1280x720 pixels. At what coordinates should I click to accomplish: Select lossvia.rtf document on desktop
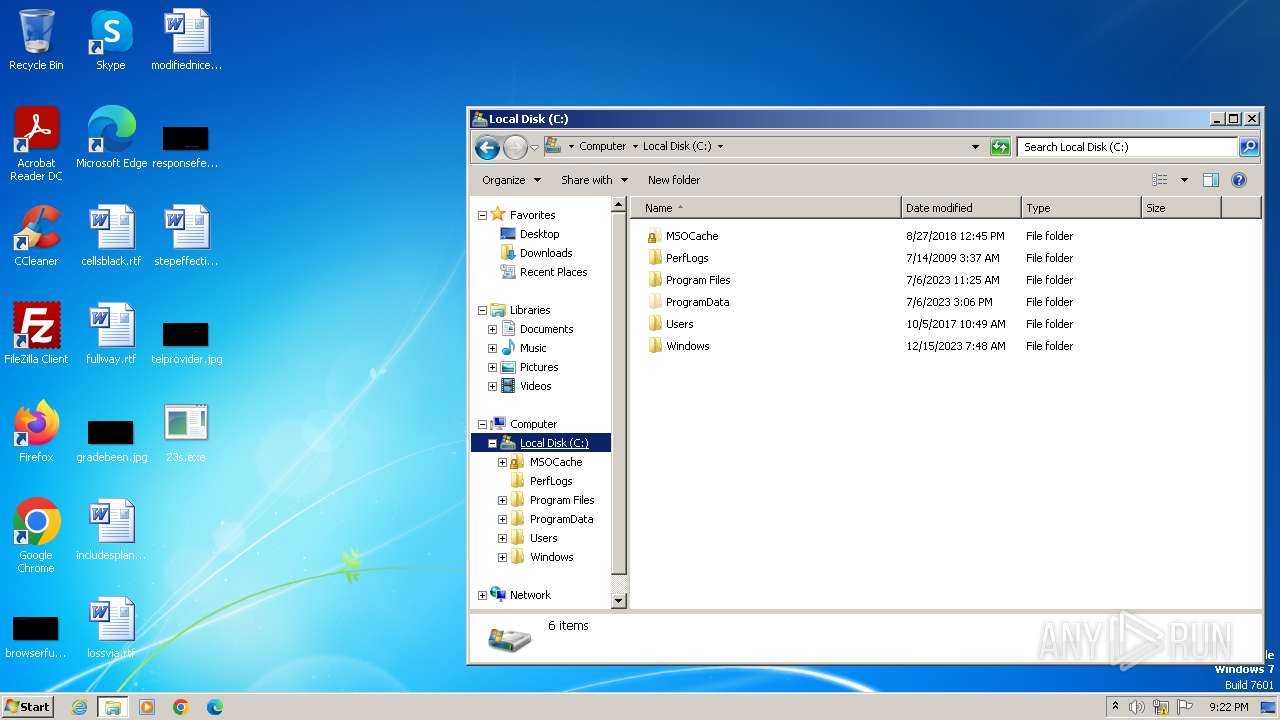click(x=111, y=628)
